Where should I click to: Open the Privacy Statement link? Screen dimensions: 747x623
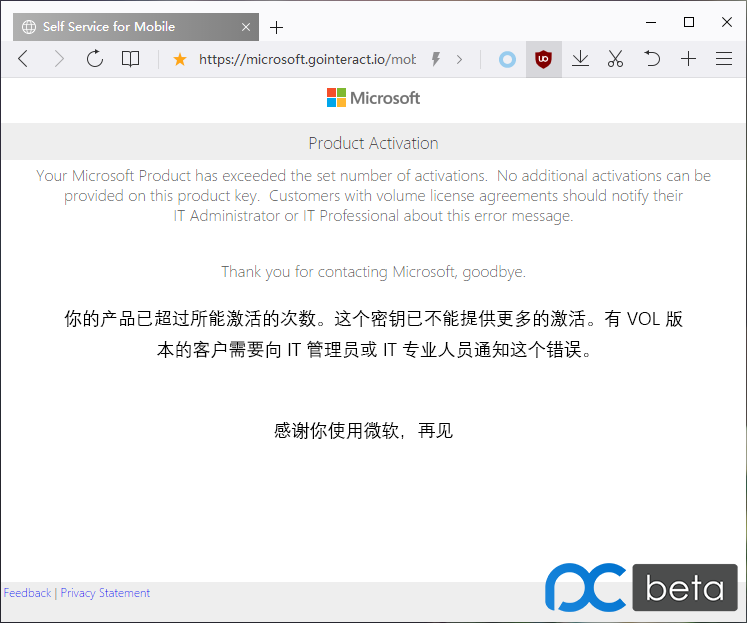(x=105, y=593)
